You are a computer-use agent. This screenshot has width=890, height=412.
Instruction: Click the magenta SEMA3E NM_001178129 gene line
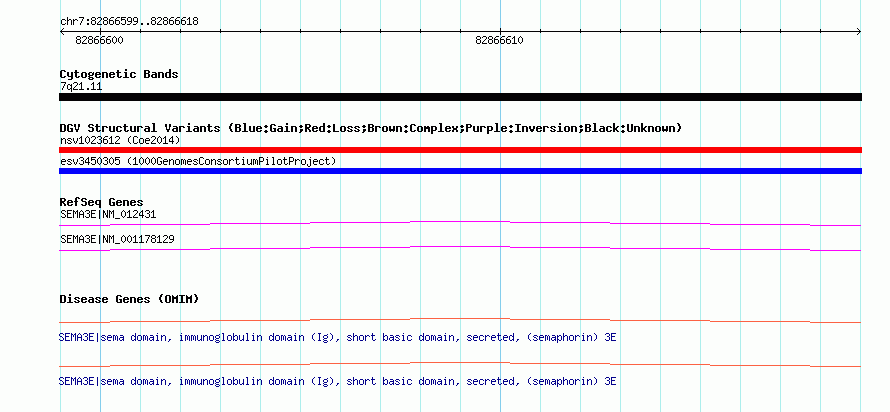[x=460, y=248]
